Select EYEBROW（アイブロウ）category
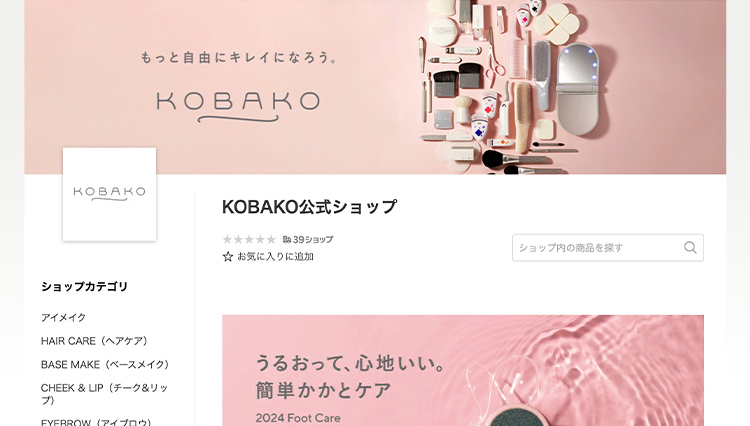Viewport: 750px width, 426px height. point(96,422)
